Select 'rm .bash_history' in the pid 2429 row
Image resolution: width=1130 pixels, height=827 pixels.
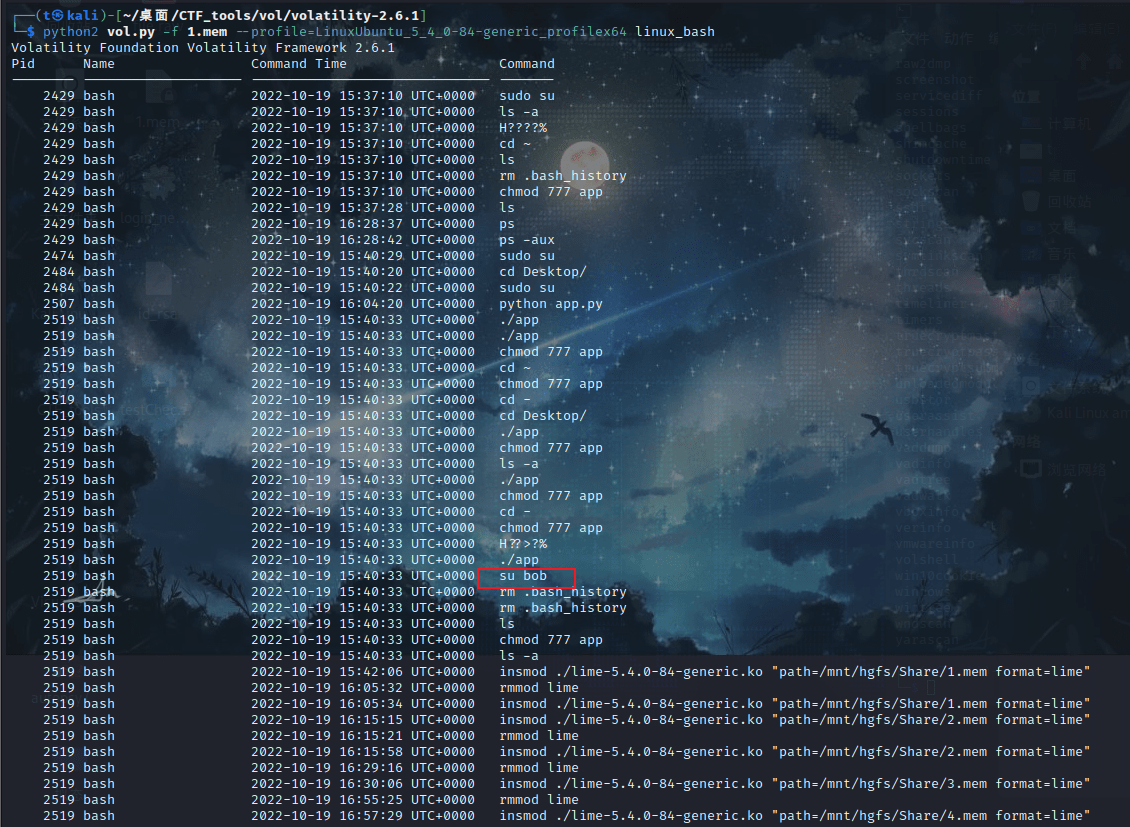click(563, 176)
